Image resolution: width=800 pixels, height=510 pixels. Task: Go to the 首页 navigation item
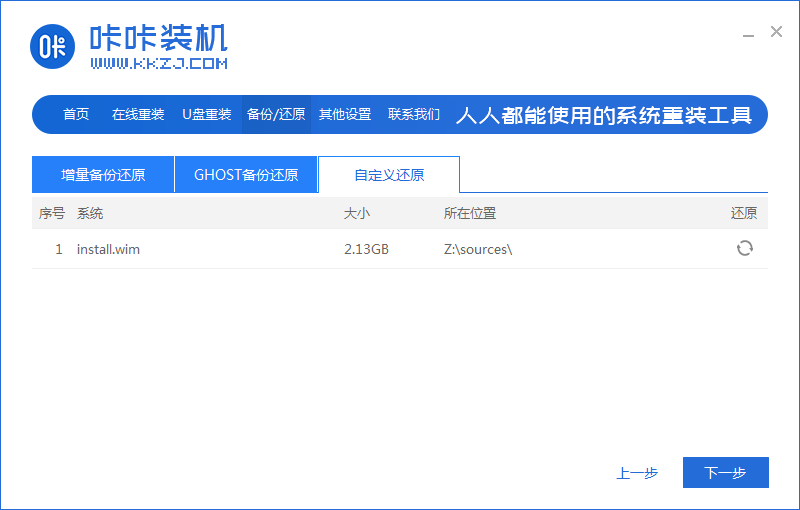(x=76, y=115)
